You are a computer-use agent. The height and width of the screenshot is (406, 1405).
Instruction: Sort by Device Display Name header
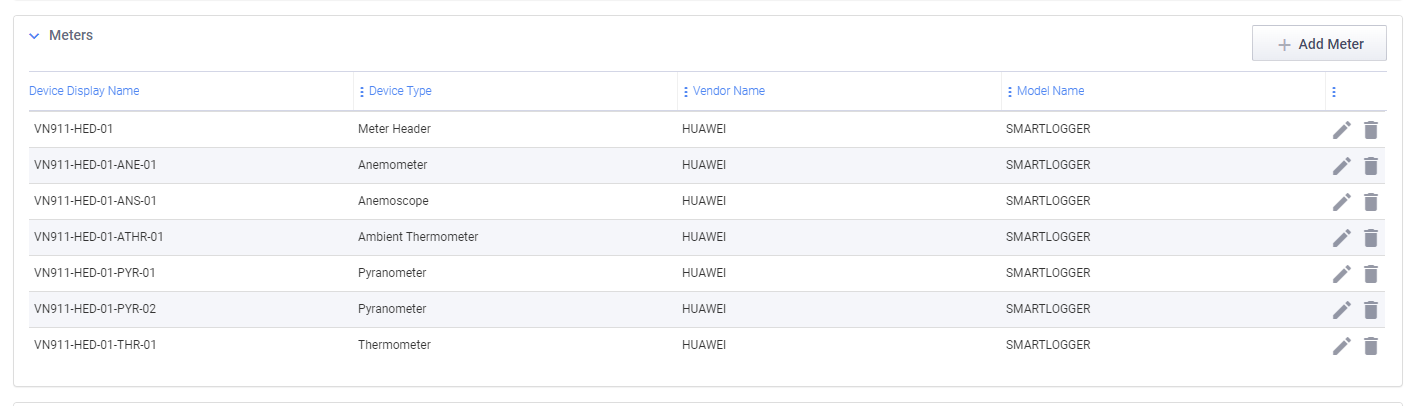click(x=84, y=91)
